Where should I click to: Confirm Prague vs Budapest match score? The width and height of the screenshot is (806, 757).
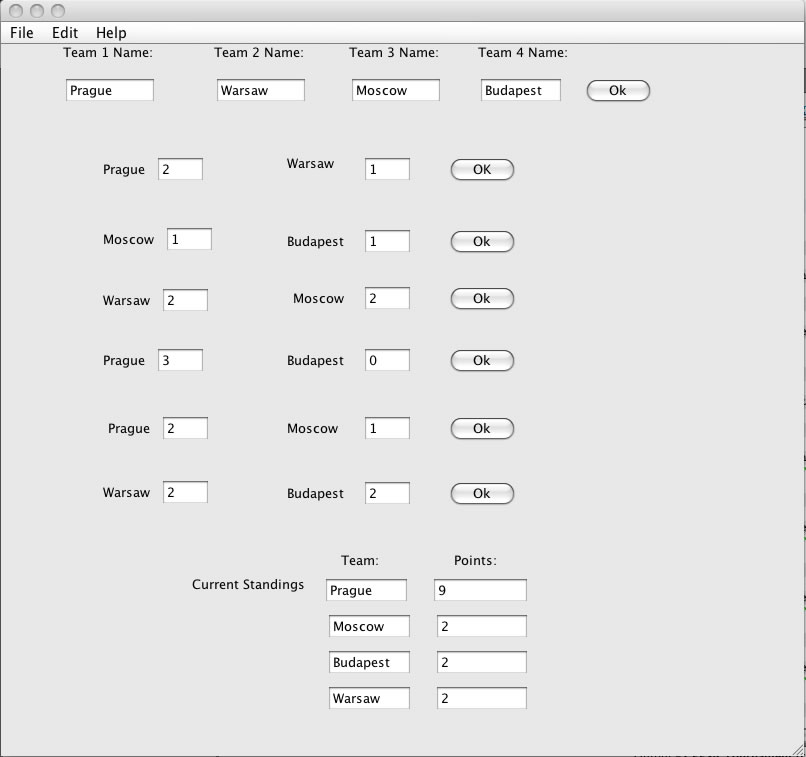[x=482, y=361]
